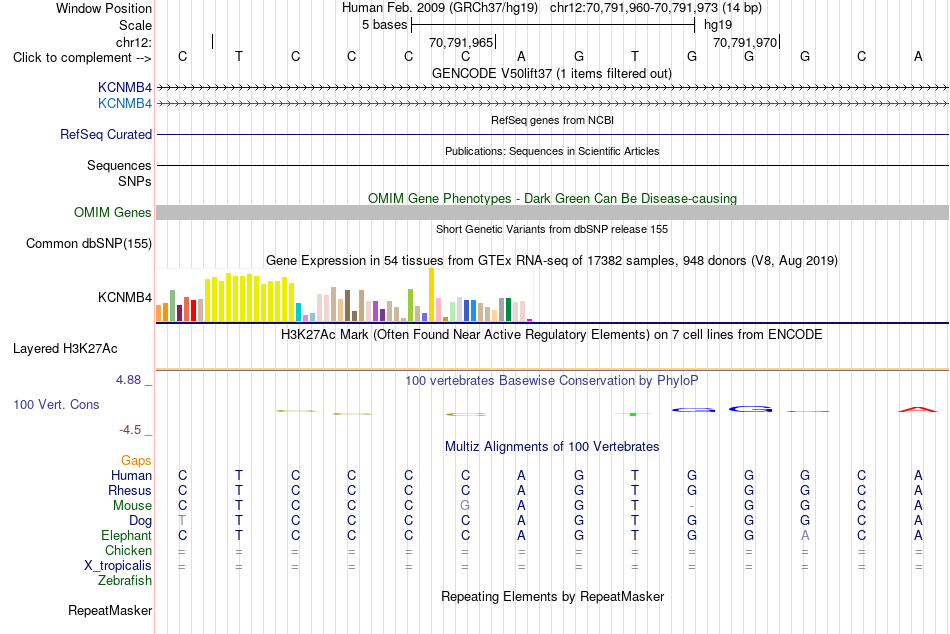Viewport: 950px width, 634px height.
Task: Click 'Publications: Sequences in Scientific Articles' title
Action: click(x=552, y=151)
